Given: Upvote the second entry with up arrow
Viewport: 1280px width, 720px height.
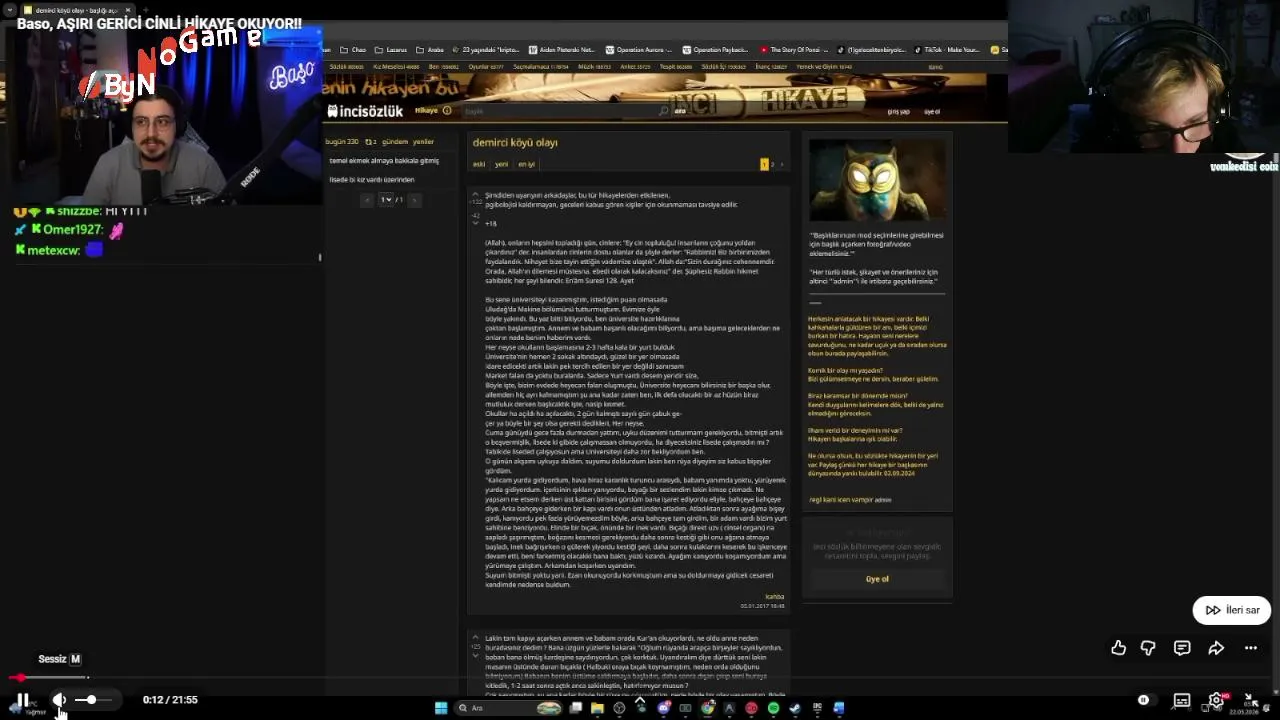Looking at the screenshot, I should (x=476, y=638).
